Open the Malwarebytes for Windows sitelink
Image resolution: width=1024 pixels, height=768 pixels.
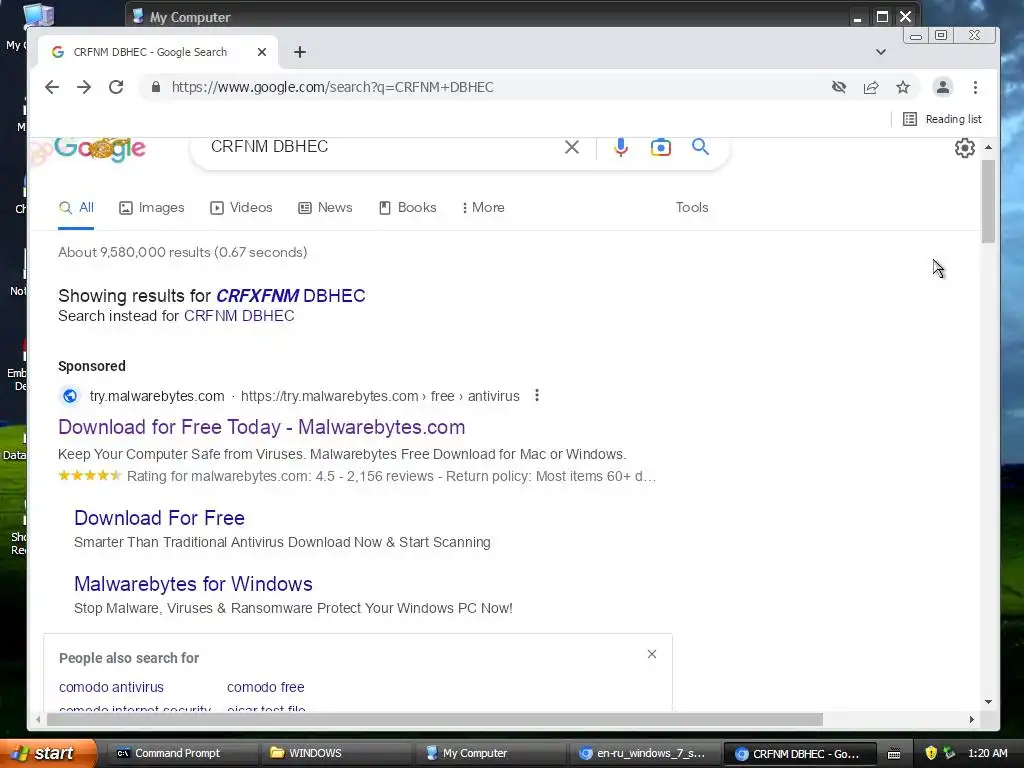tap(193, 584)
